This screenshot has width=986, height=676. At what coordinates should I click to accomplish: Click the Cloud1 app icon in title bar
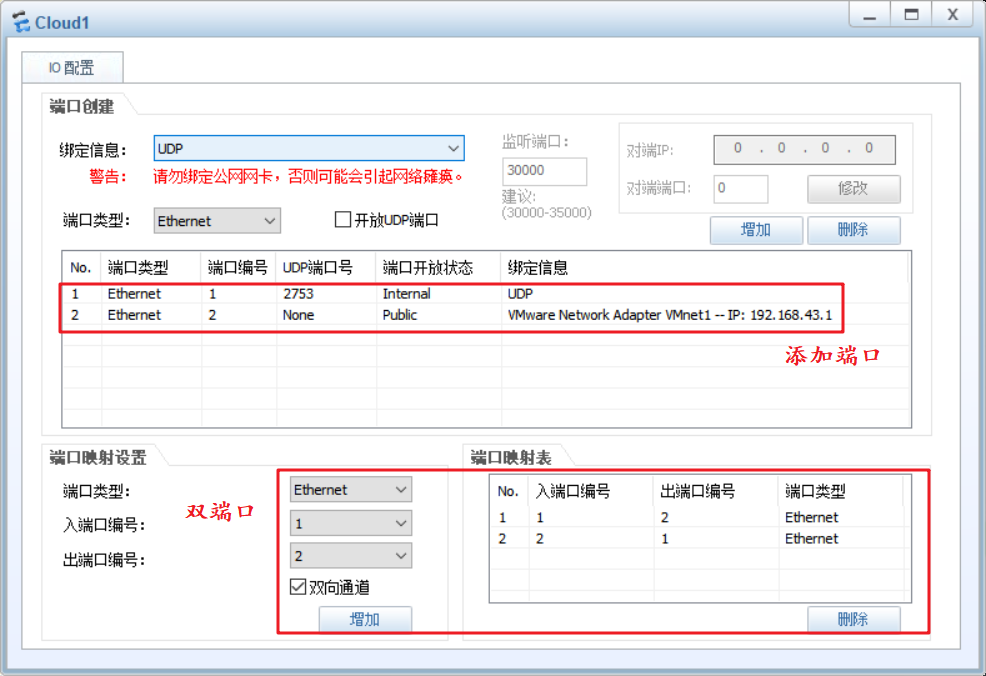point(21,23)
